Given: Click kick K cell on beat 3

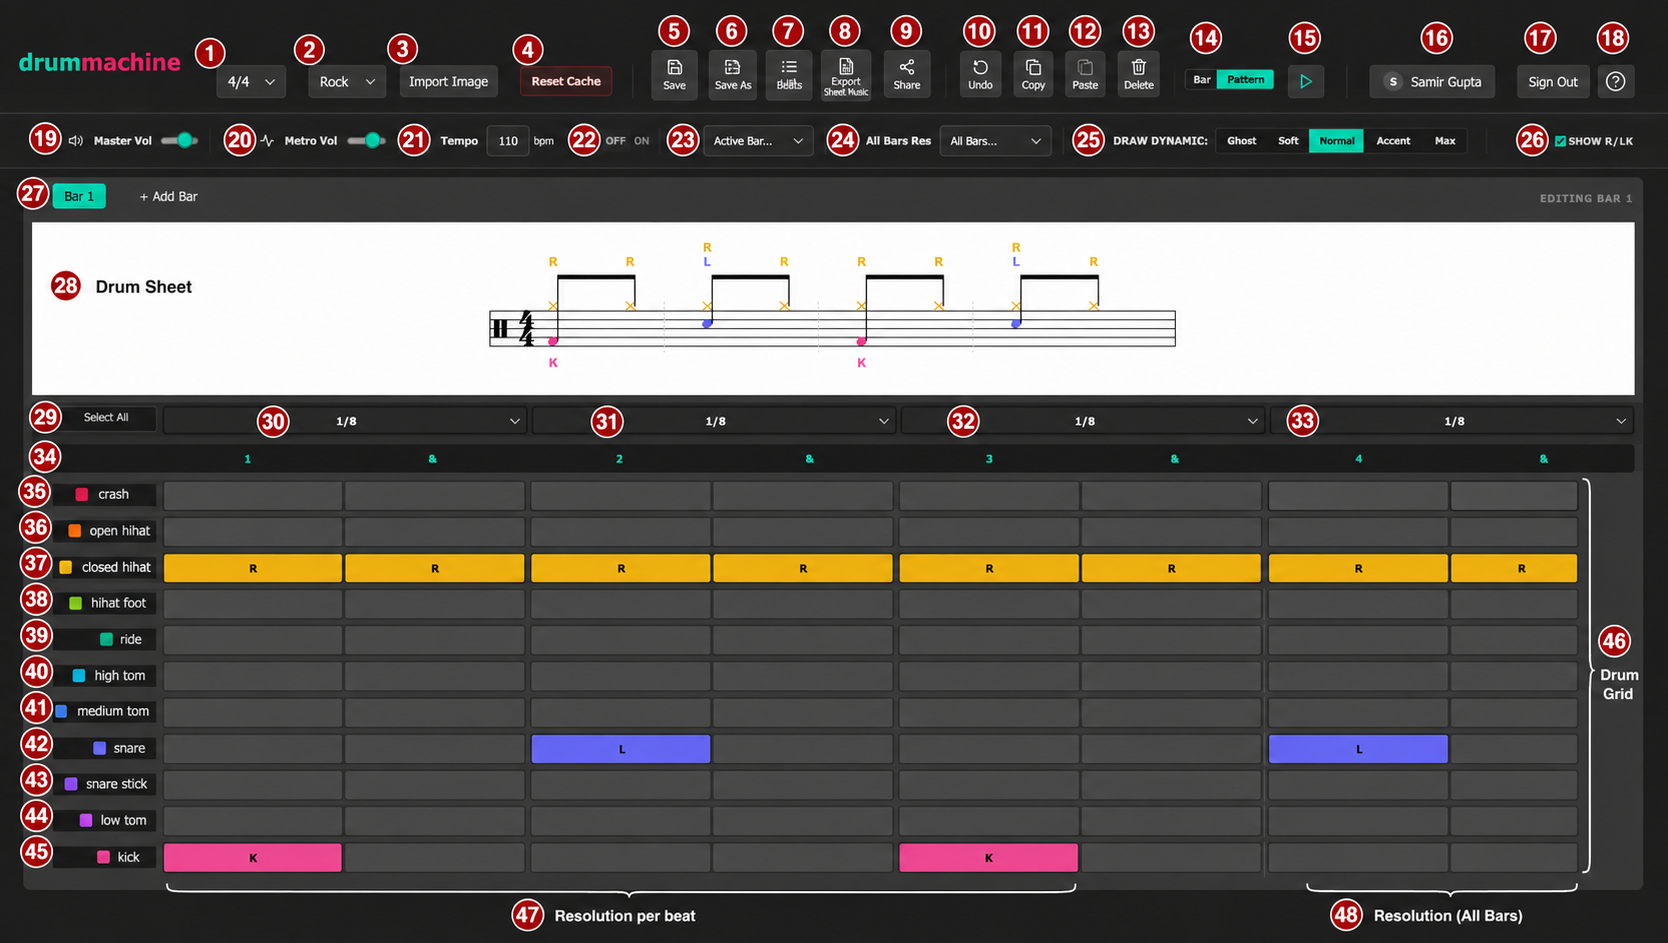Looking at the screenshot, I should pyautogui.click(x=989, y=858).
